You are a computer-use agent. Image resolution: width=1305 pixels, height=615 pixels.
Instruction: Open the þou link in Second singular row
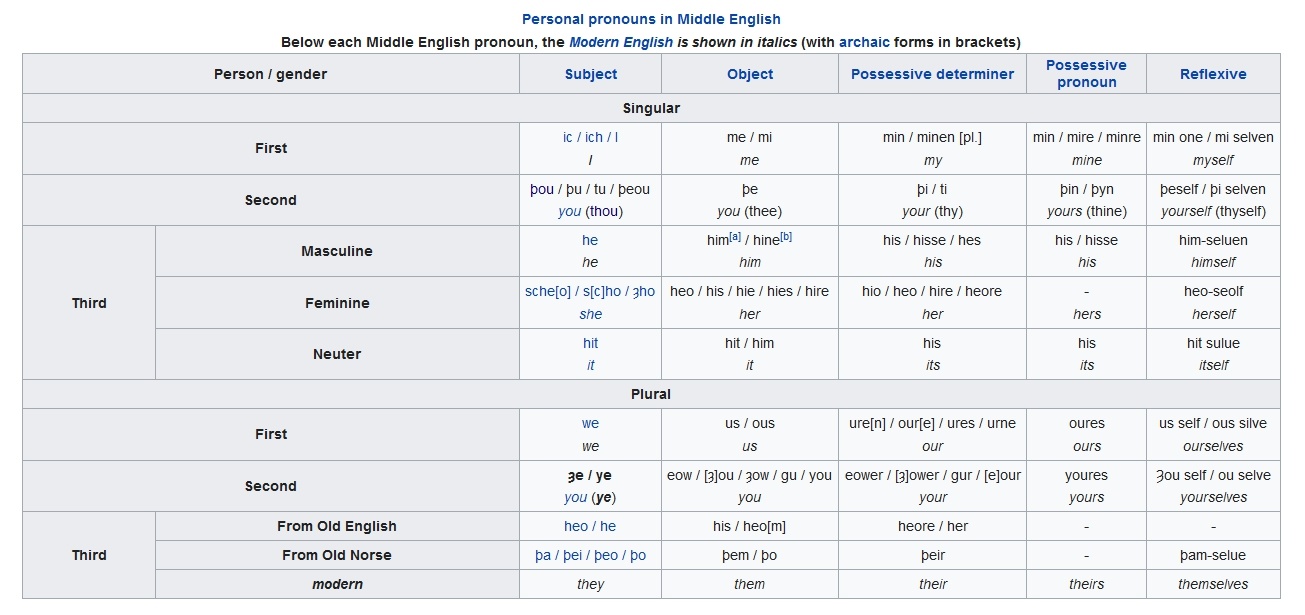tap(542, 189)
